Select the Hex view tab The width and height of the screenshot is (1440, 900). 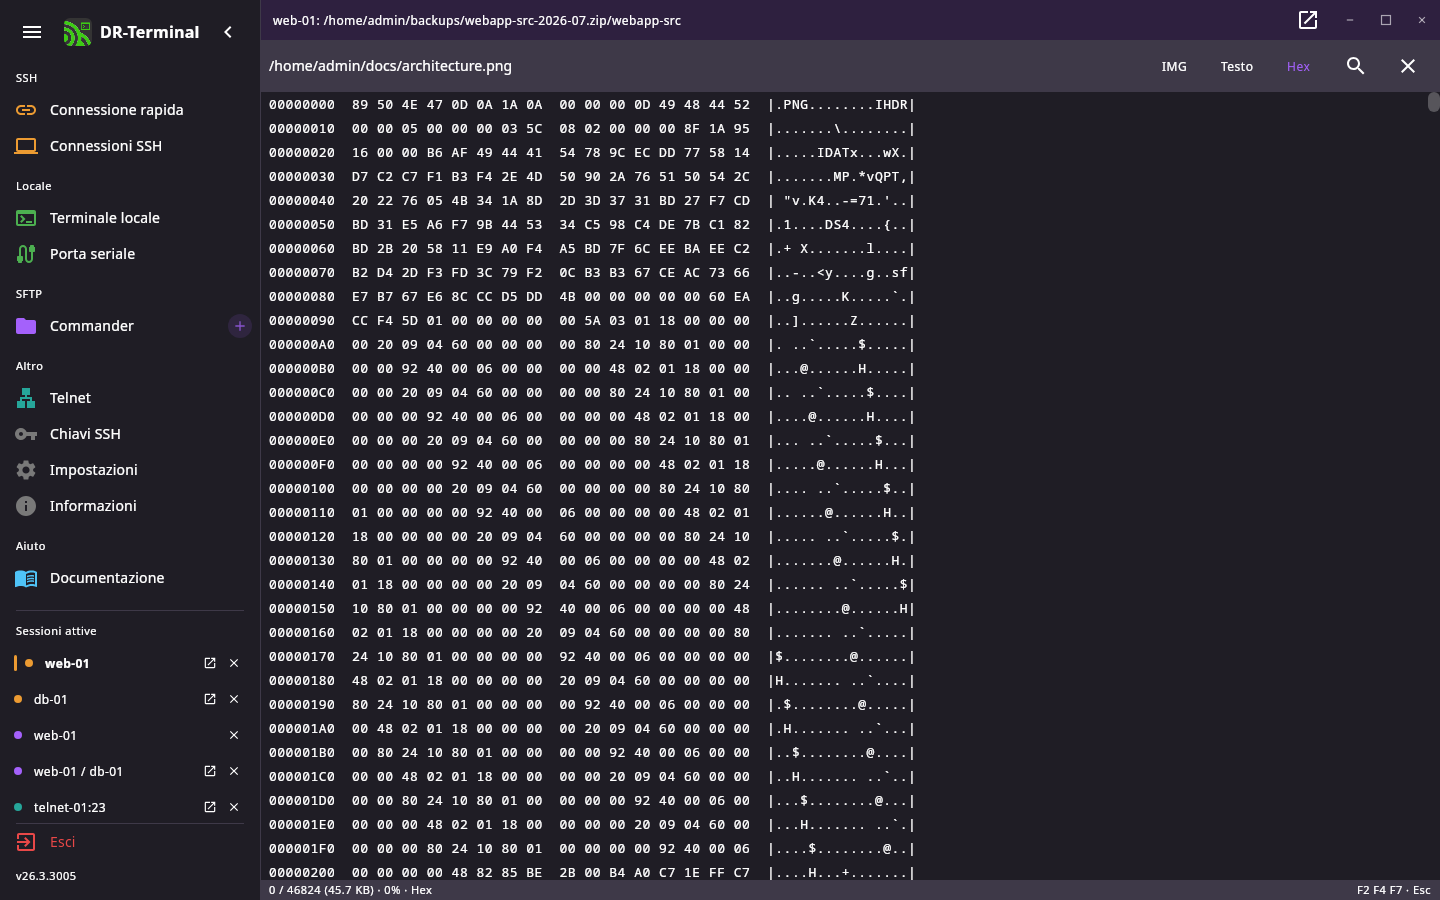tap(1298, 66)
